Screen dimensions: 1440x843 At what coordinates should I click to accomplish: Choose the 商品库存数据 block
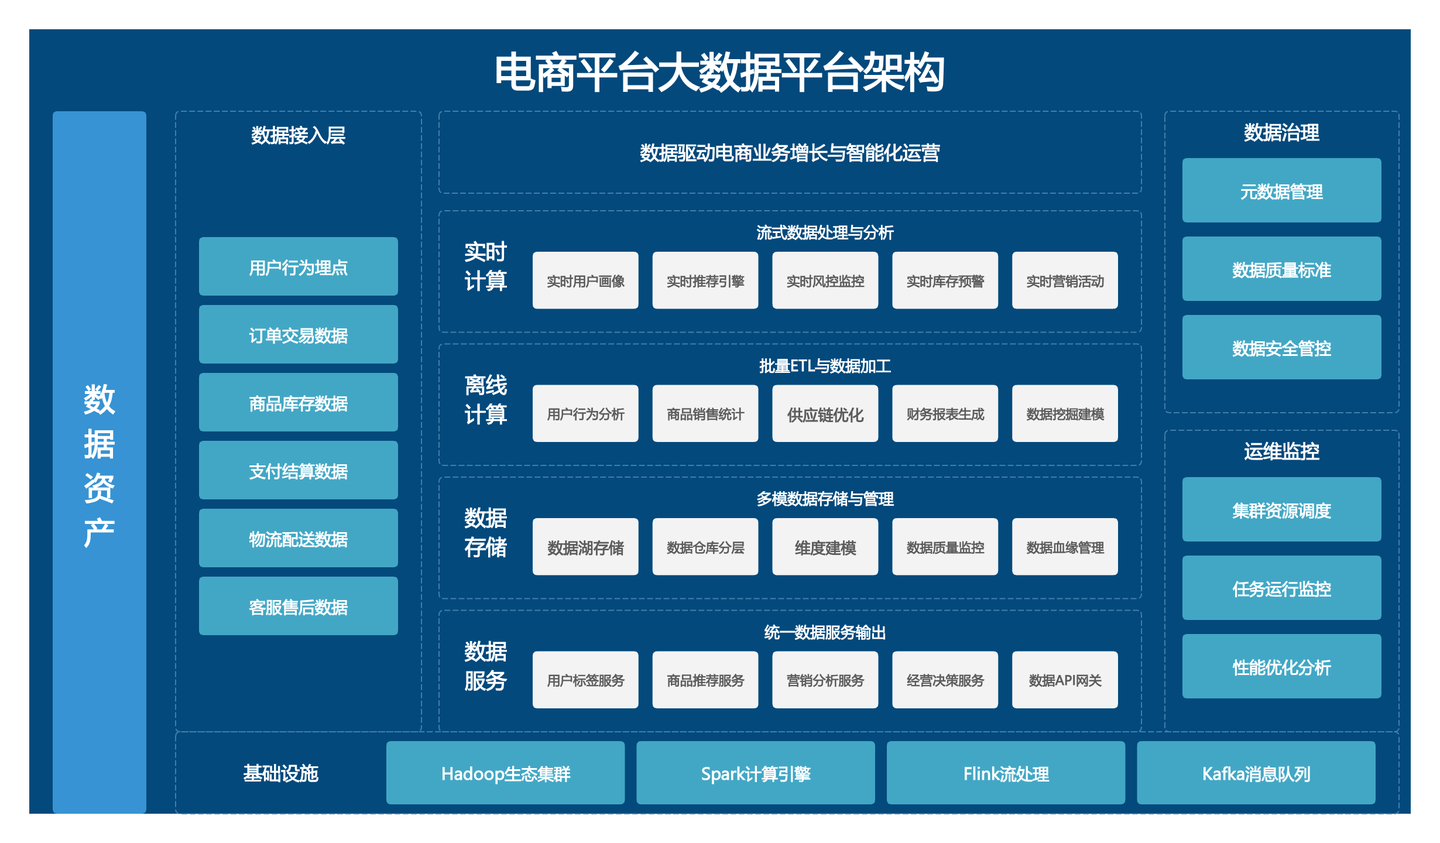298,403
